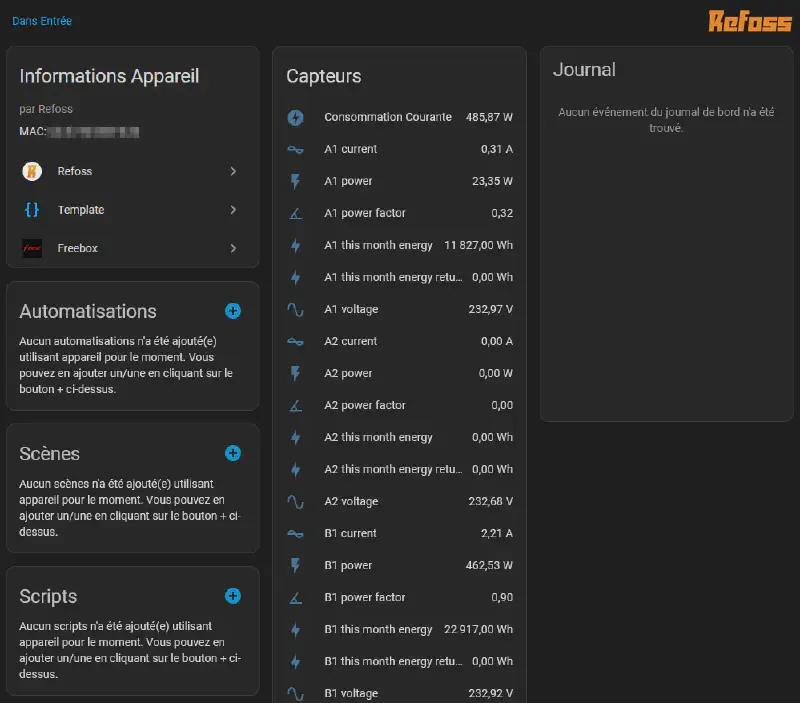The image size is (800, 703).
Task: Click the Freebox integration icon
Action: point(32,248)
